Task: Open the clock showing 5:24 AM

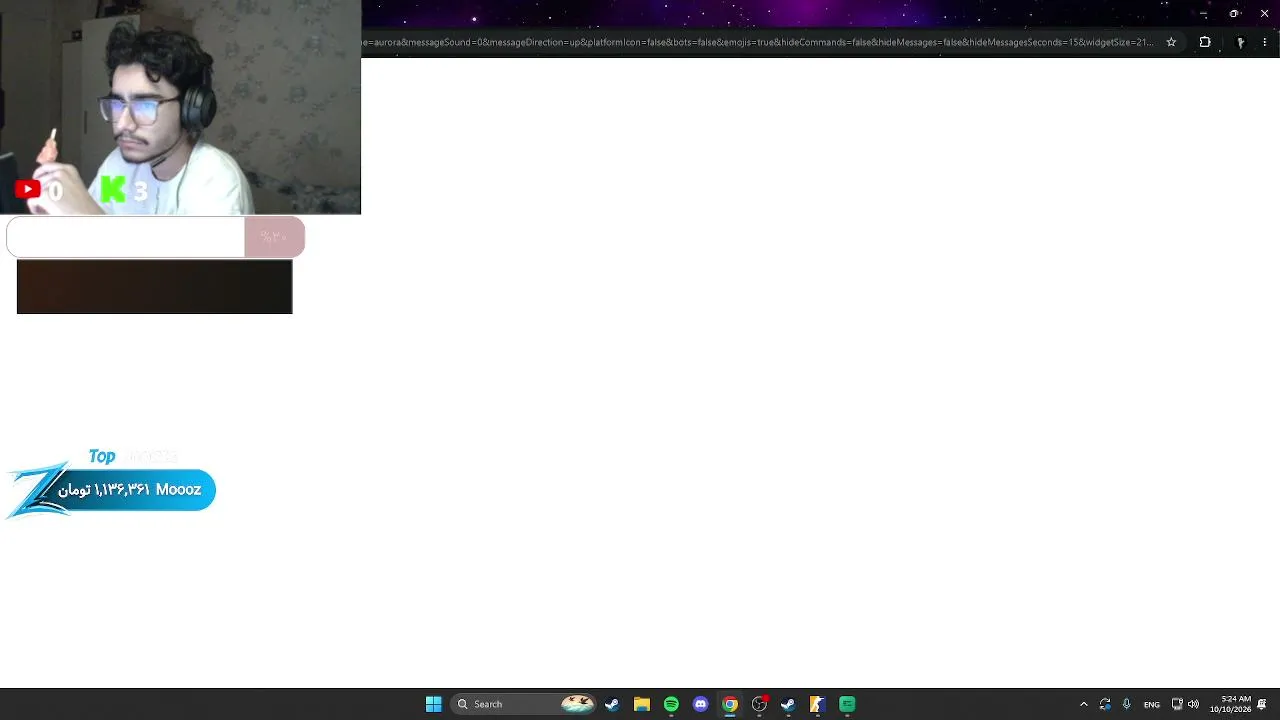Action: (1230, 704)
